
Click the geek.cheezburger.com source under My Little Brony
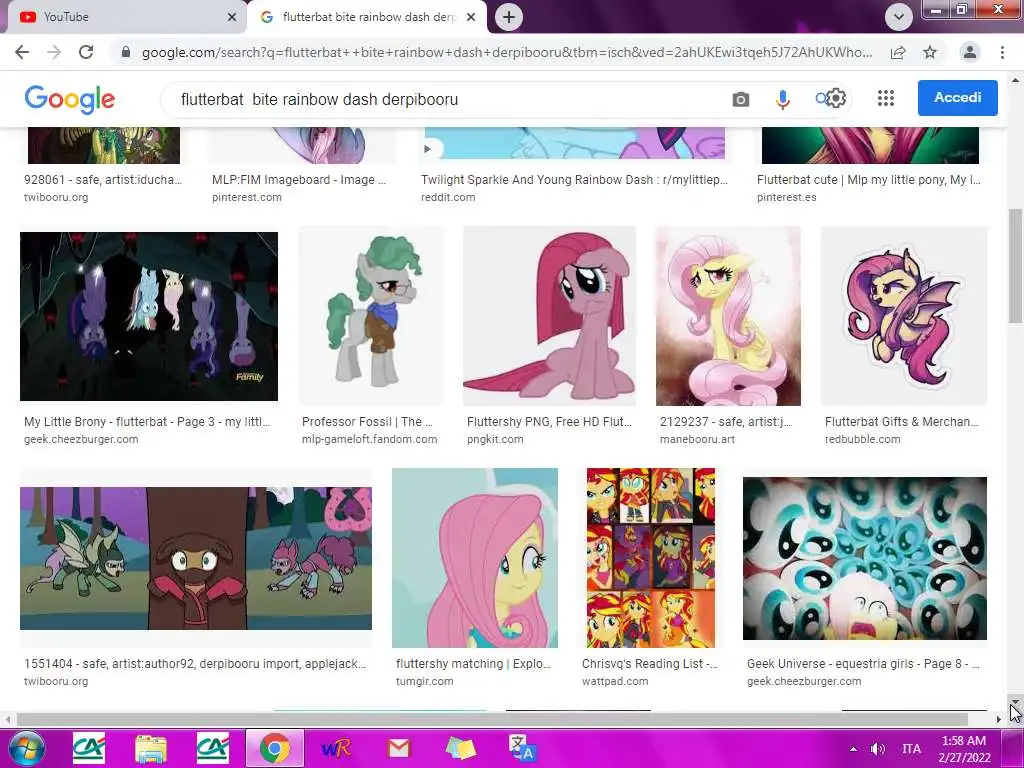pos(81,440)
